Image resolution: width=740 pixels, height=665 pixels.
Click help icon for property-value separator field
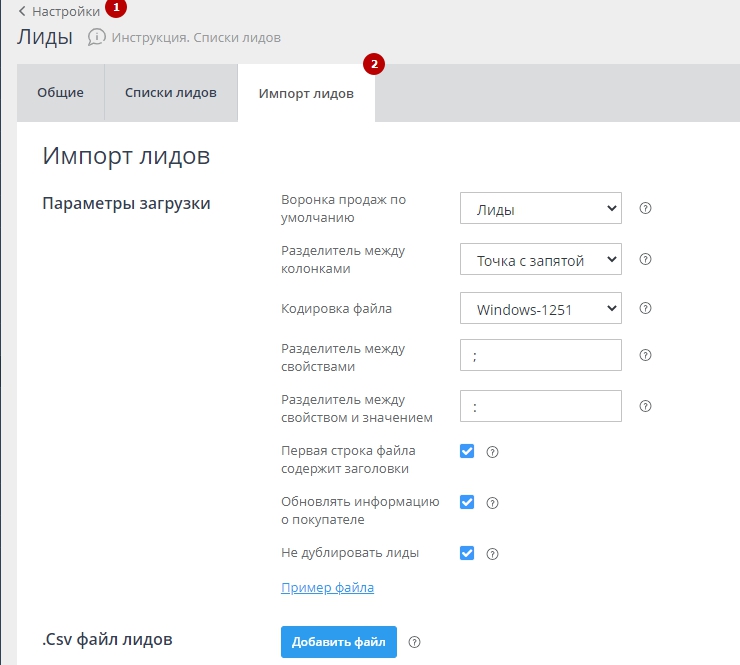click(645, 406)
